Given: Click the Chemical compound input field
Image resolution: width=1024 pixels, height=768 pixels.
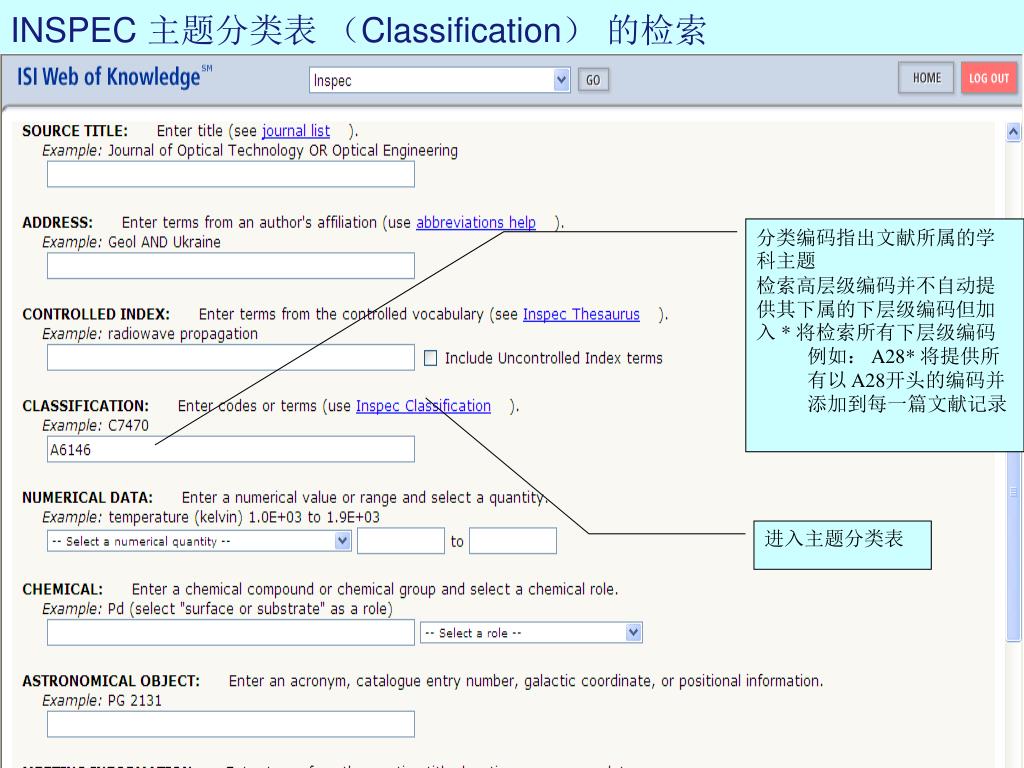Looking at the screenshot, I should point(231,632).
